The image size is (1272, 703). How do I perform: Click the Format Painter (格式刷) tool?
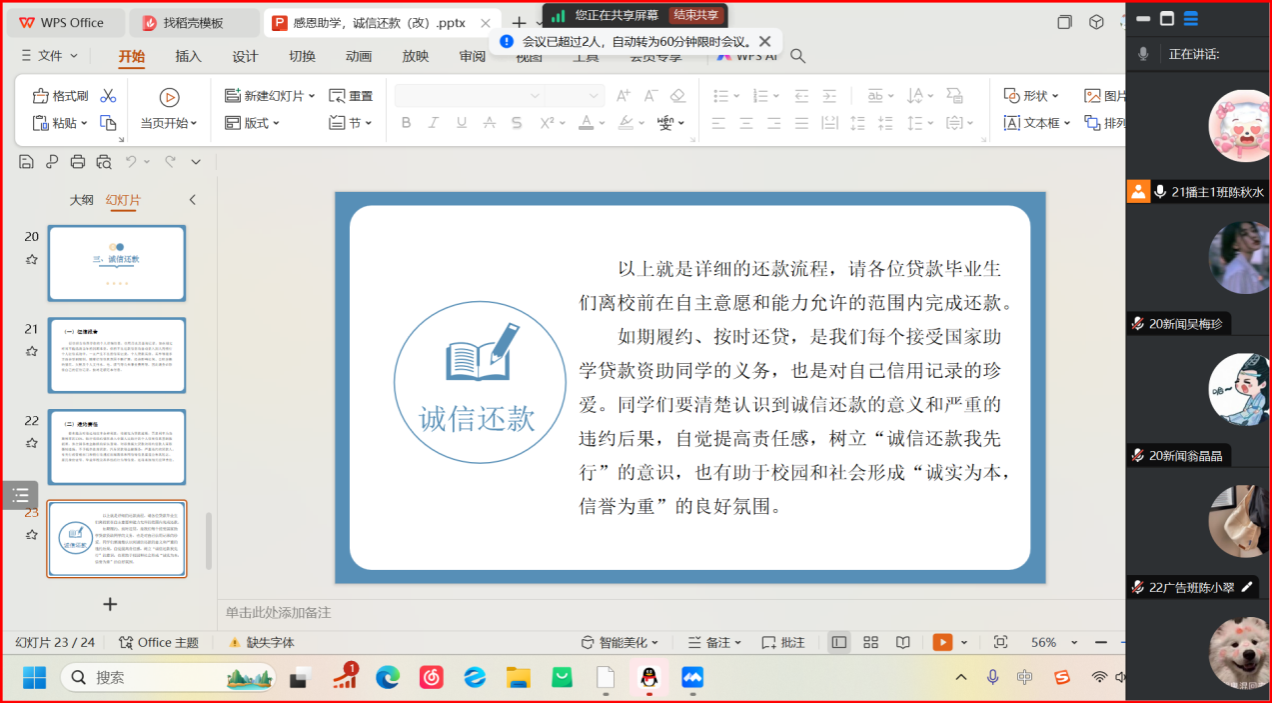(60, 96)
